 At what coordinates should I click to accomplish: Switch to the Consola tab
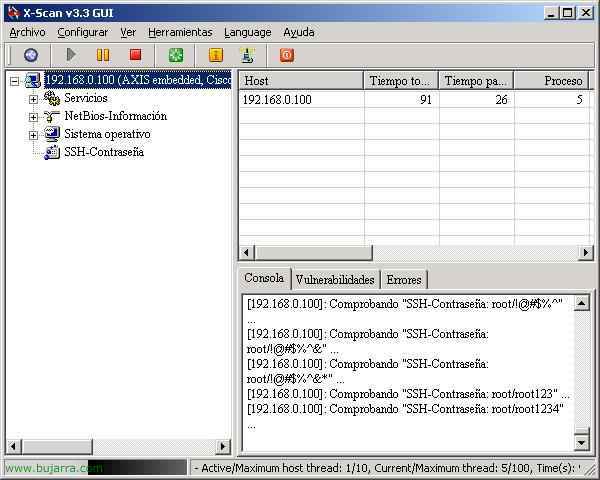coord(264,278)
